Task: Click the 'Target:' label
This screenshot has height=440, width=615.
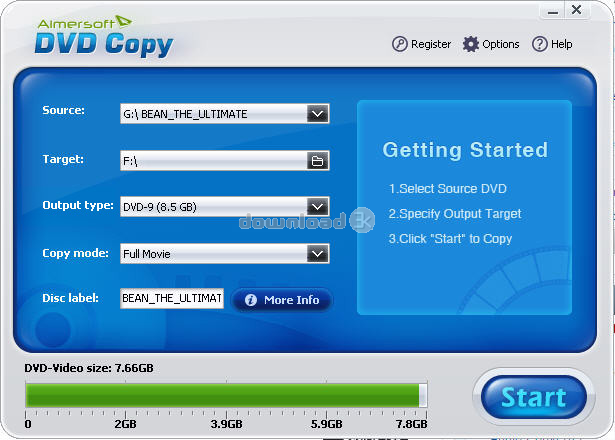Action: point(63,159)
